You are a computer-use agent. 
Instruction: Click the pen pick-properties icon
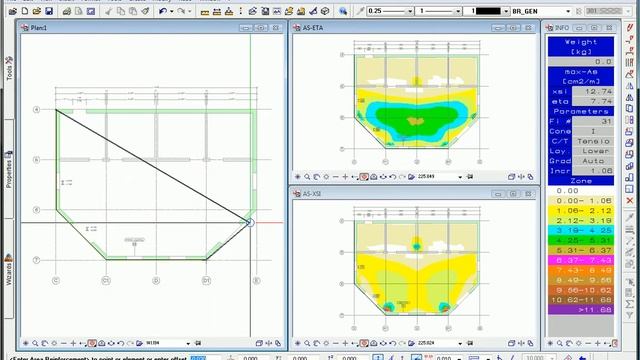pos(360,11)
